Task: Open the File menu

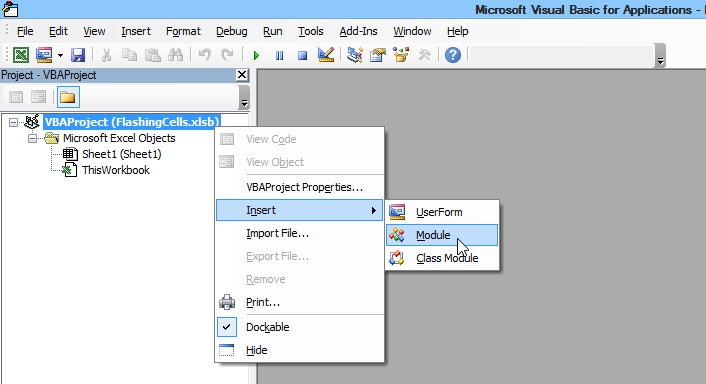Action: 25,32
